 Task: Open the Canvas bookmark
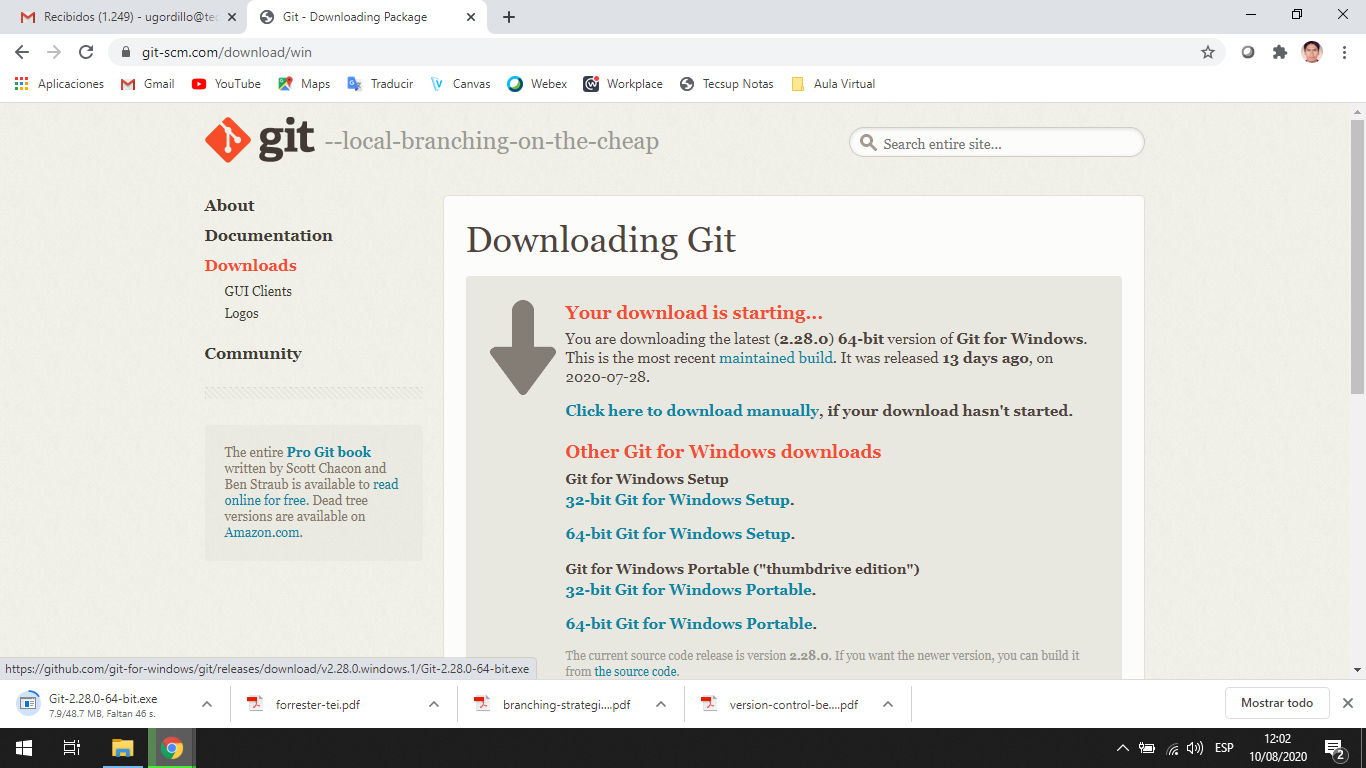[460, 84]
